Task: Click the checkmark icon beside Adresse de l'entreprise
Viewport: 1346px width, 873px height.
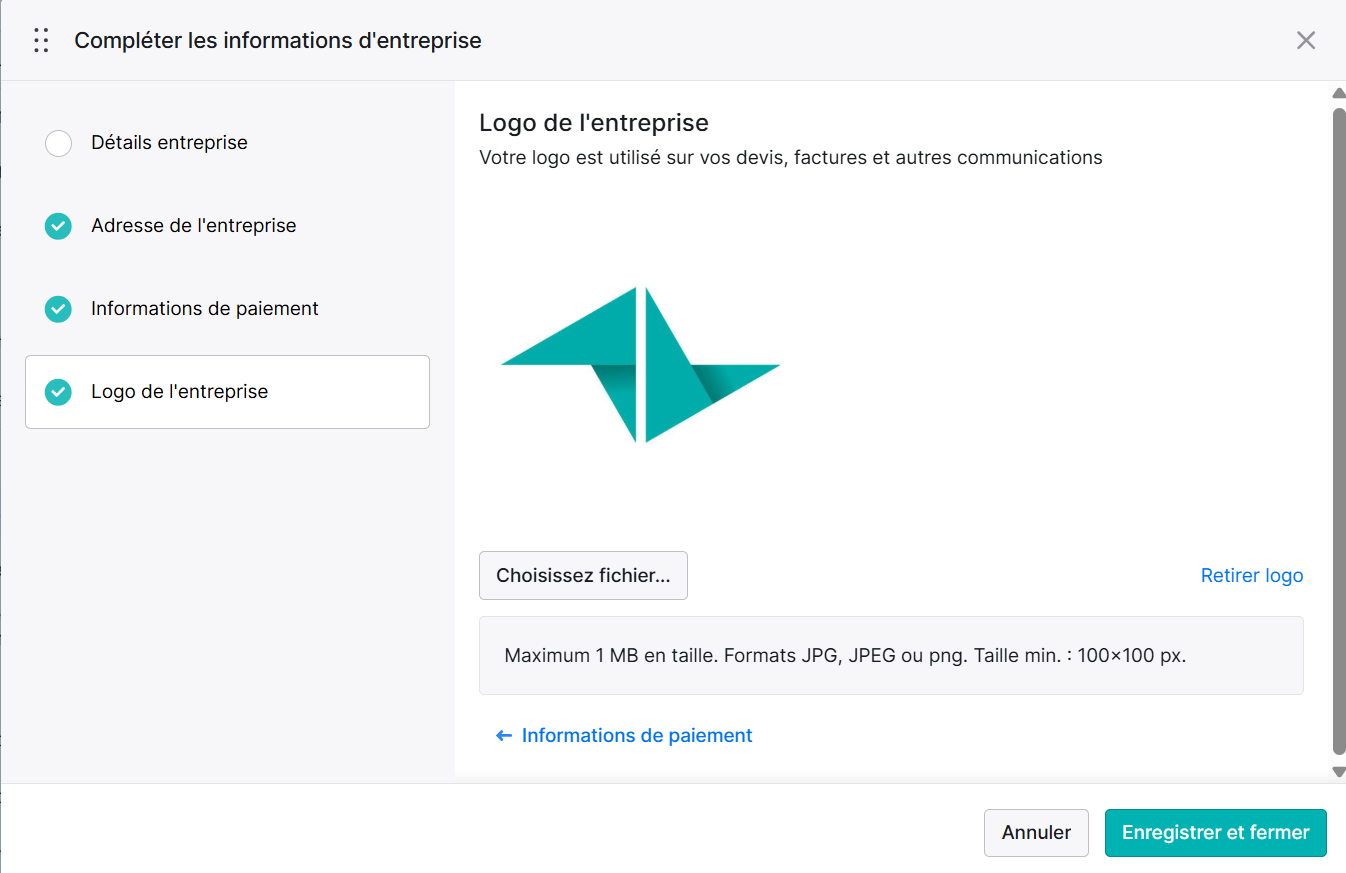Action: [x=58, y=226]
